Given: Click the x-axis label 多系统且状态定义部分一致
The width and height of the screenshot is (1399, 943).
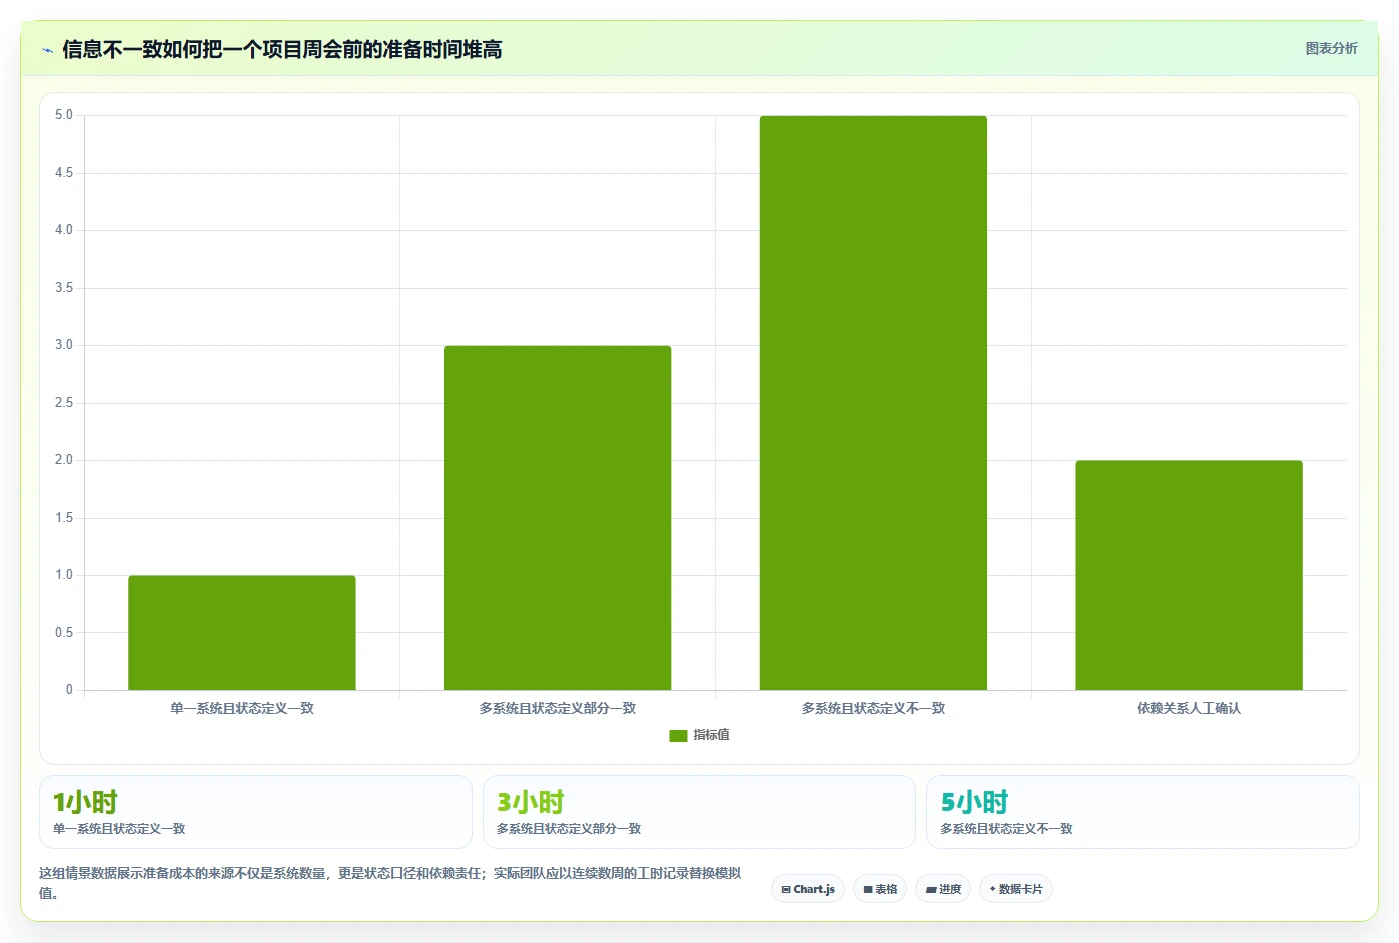Looking at the screenshot, I should click(557, 708).
